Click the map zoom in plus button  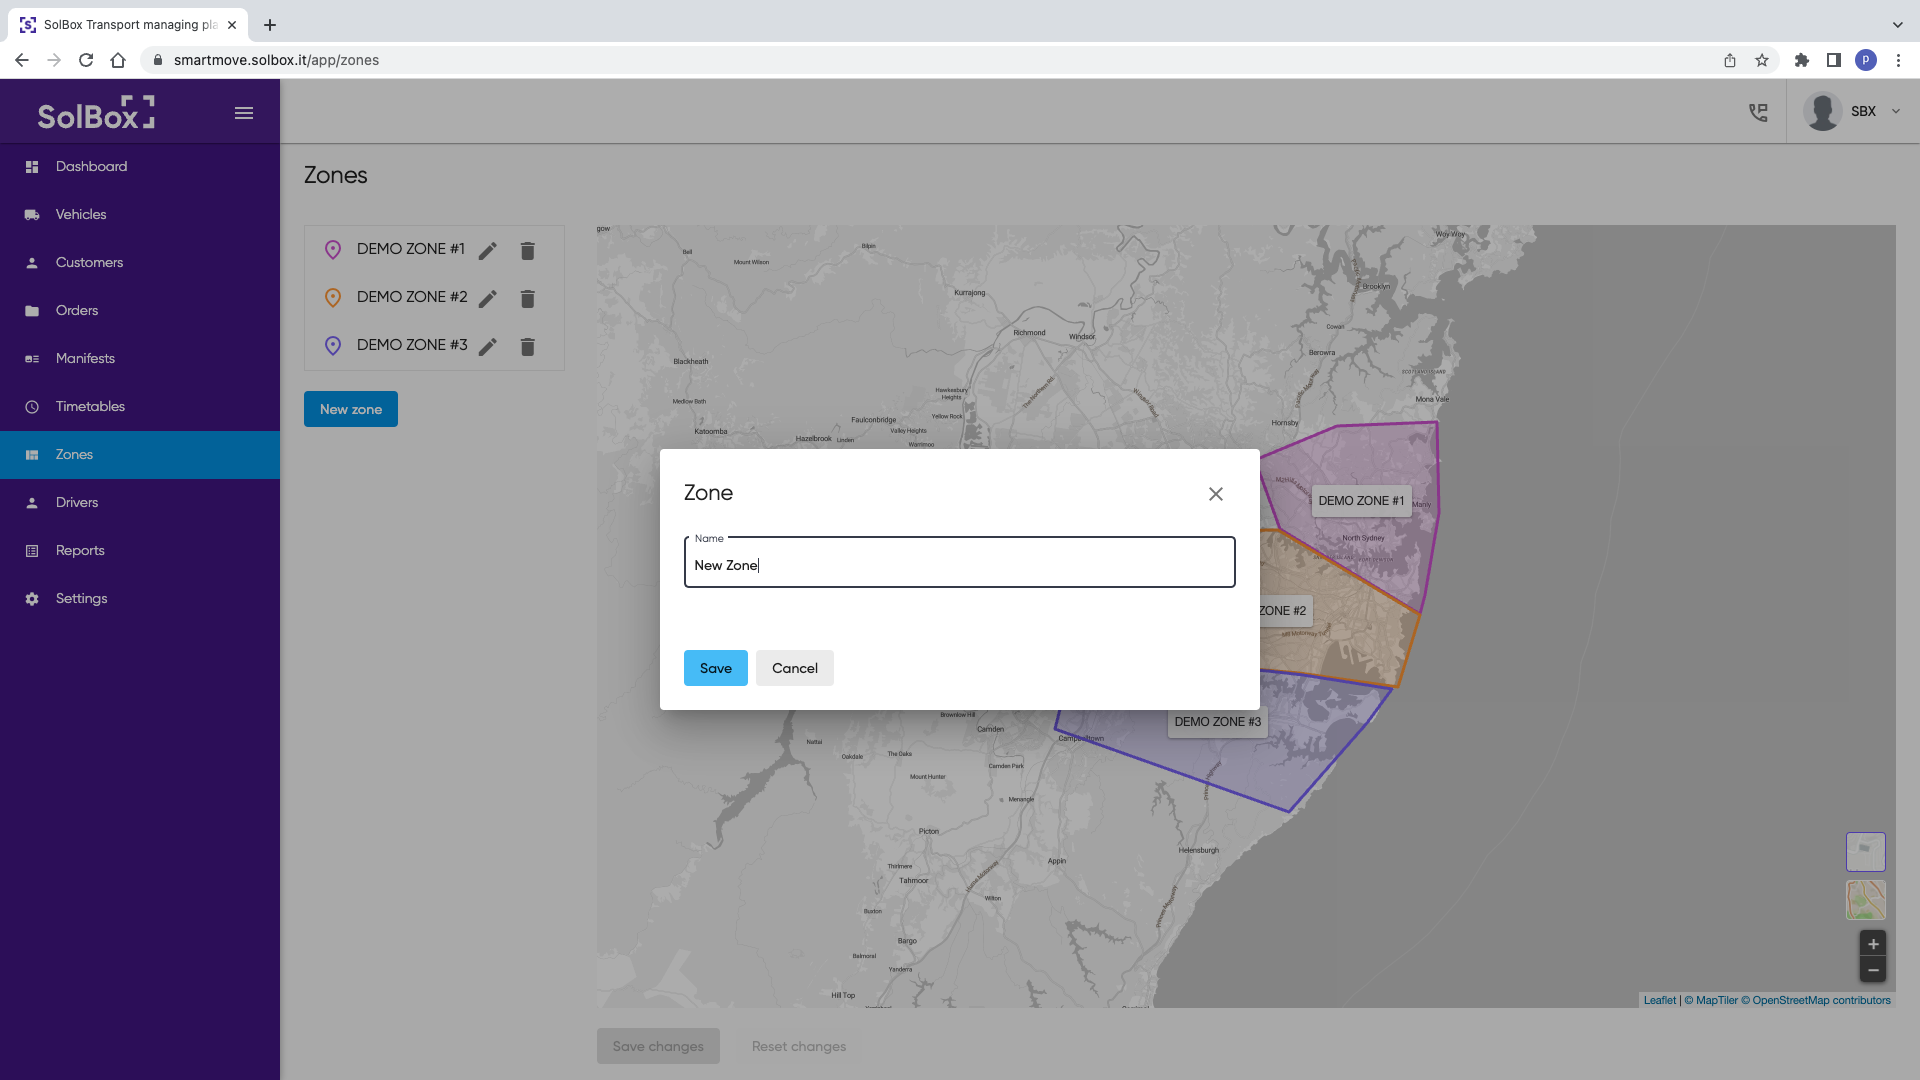click(1873, 944)
